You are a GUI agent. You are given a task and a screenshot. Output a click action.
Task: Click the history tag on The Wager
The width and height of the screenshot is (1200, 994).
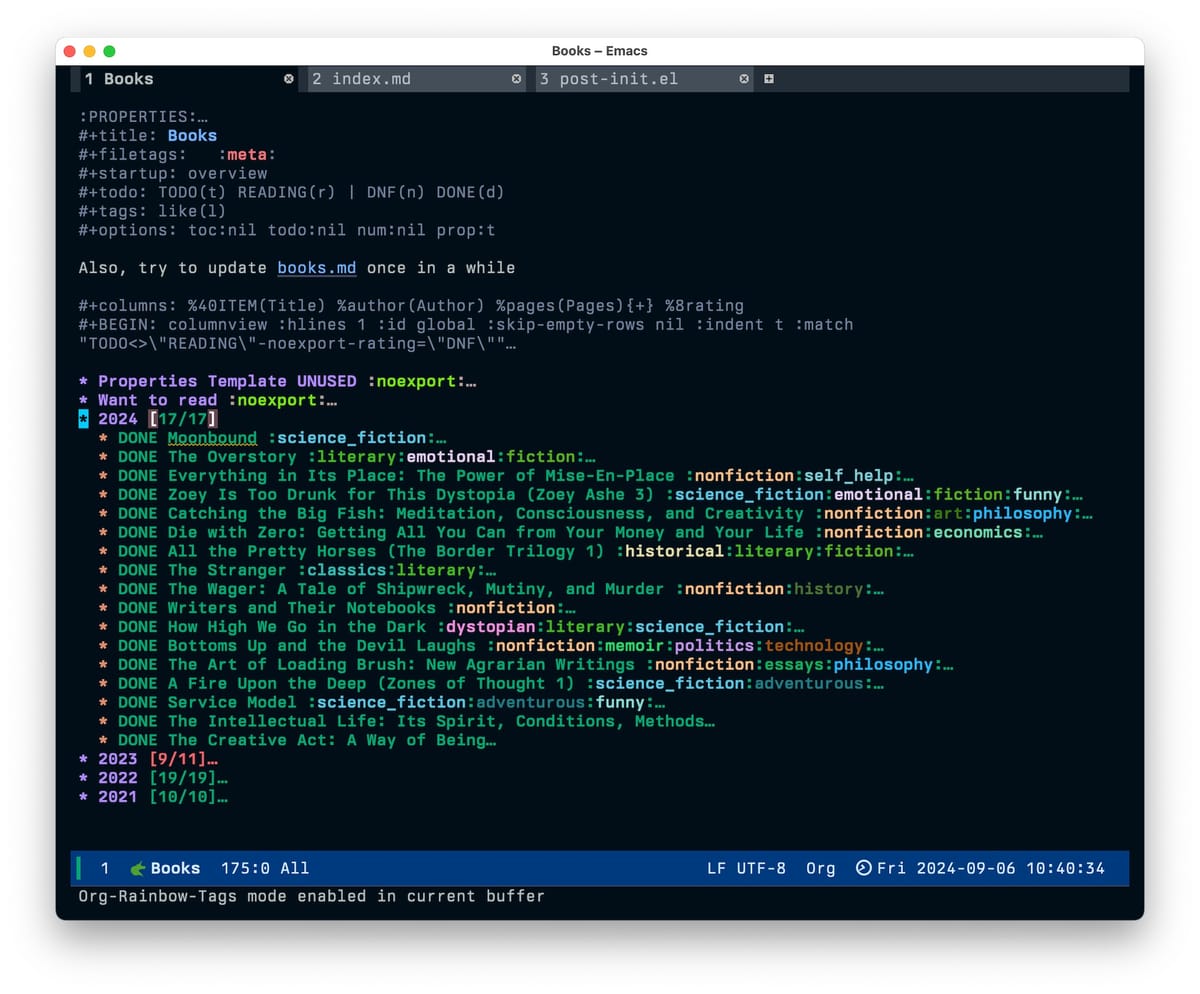point(829,590)
